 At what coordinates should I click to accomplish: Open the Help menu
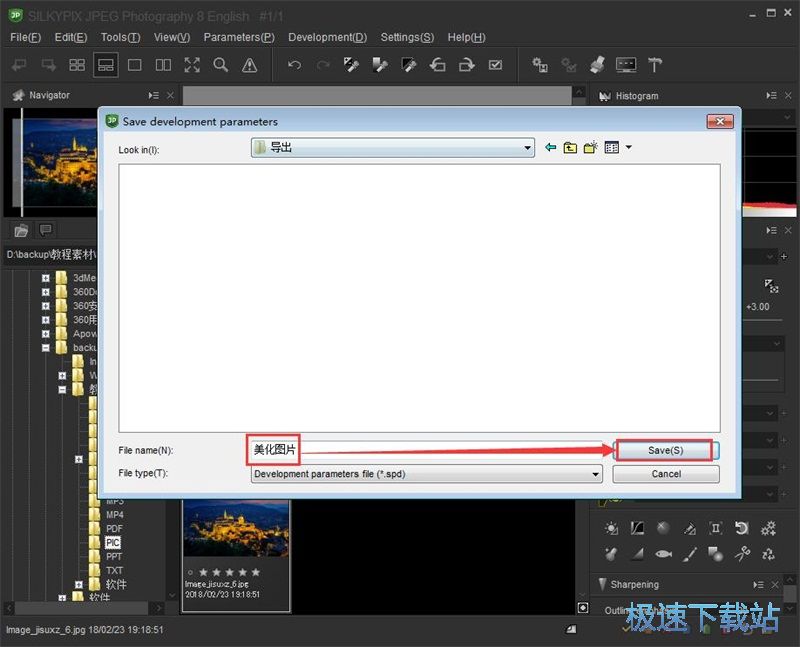pos(466,37)
